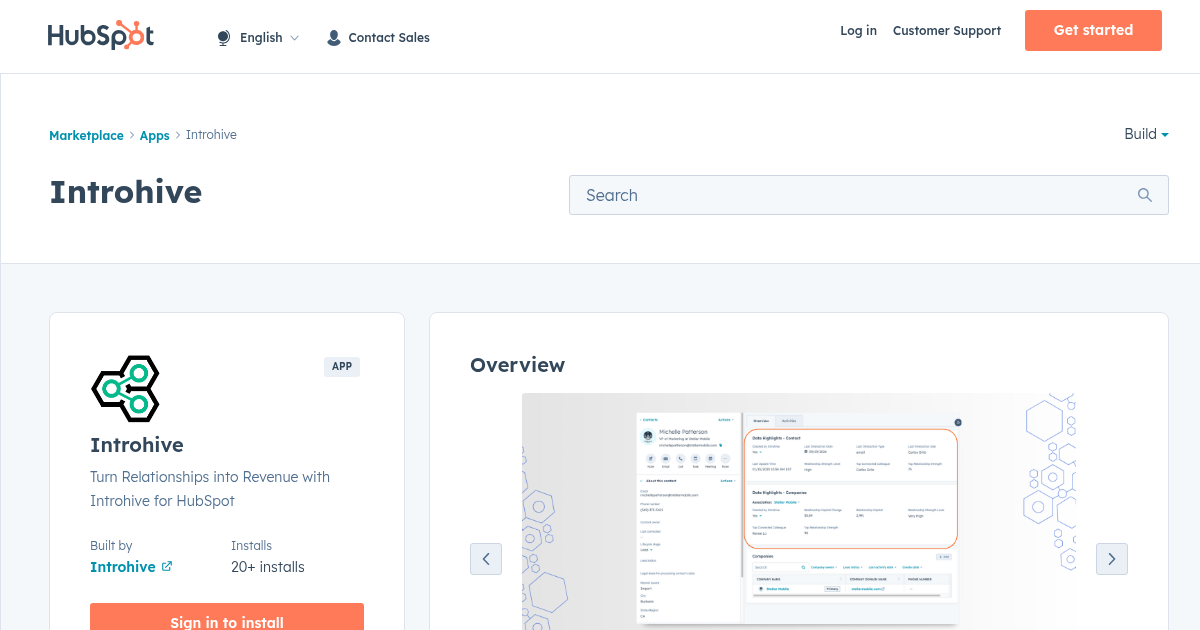Click the Introhive app logo

[125, 387]
